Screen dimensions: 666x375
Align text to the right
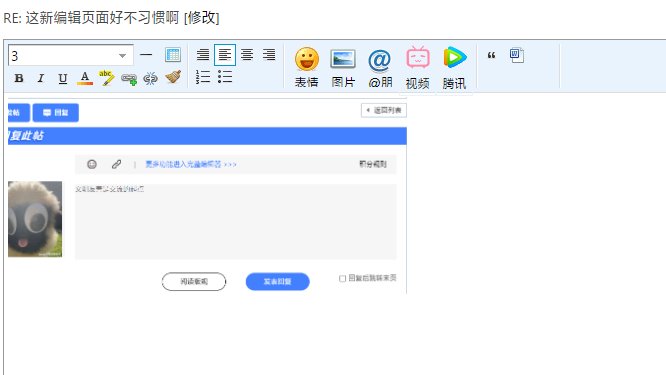tap(269, 55)
